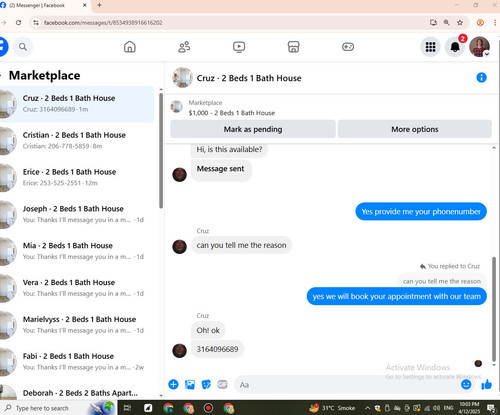Viewport: 500px width, 415px height.
Task: Click the message 'yes we will book your appointment'
Action: click(396, 296)
